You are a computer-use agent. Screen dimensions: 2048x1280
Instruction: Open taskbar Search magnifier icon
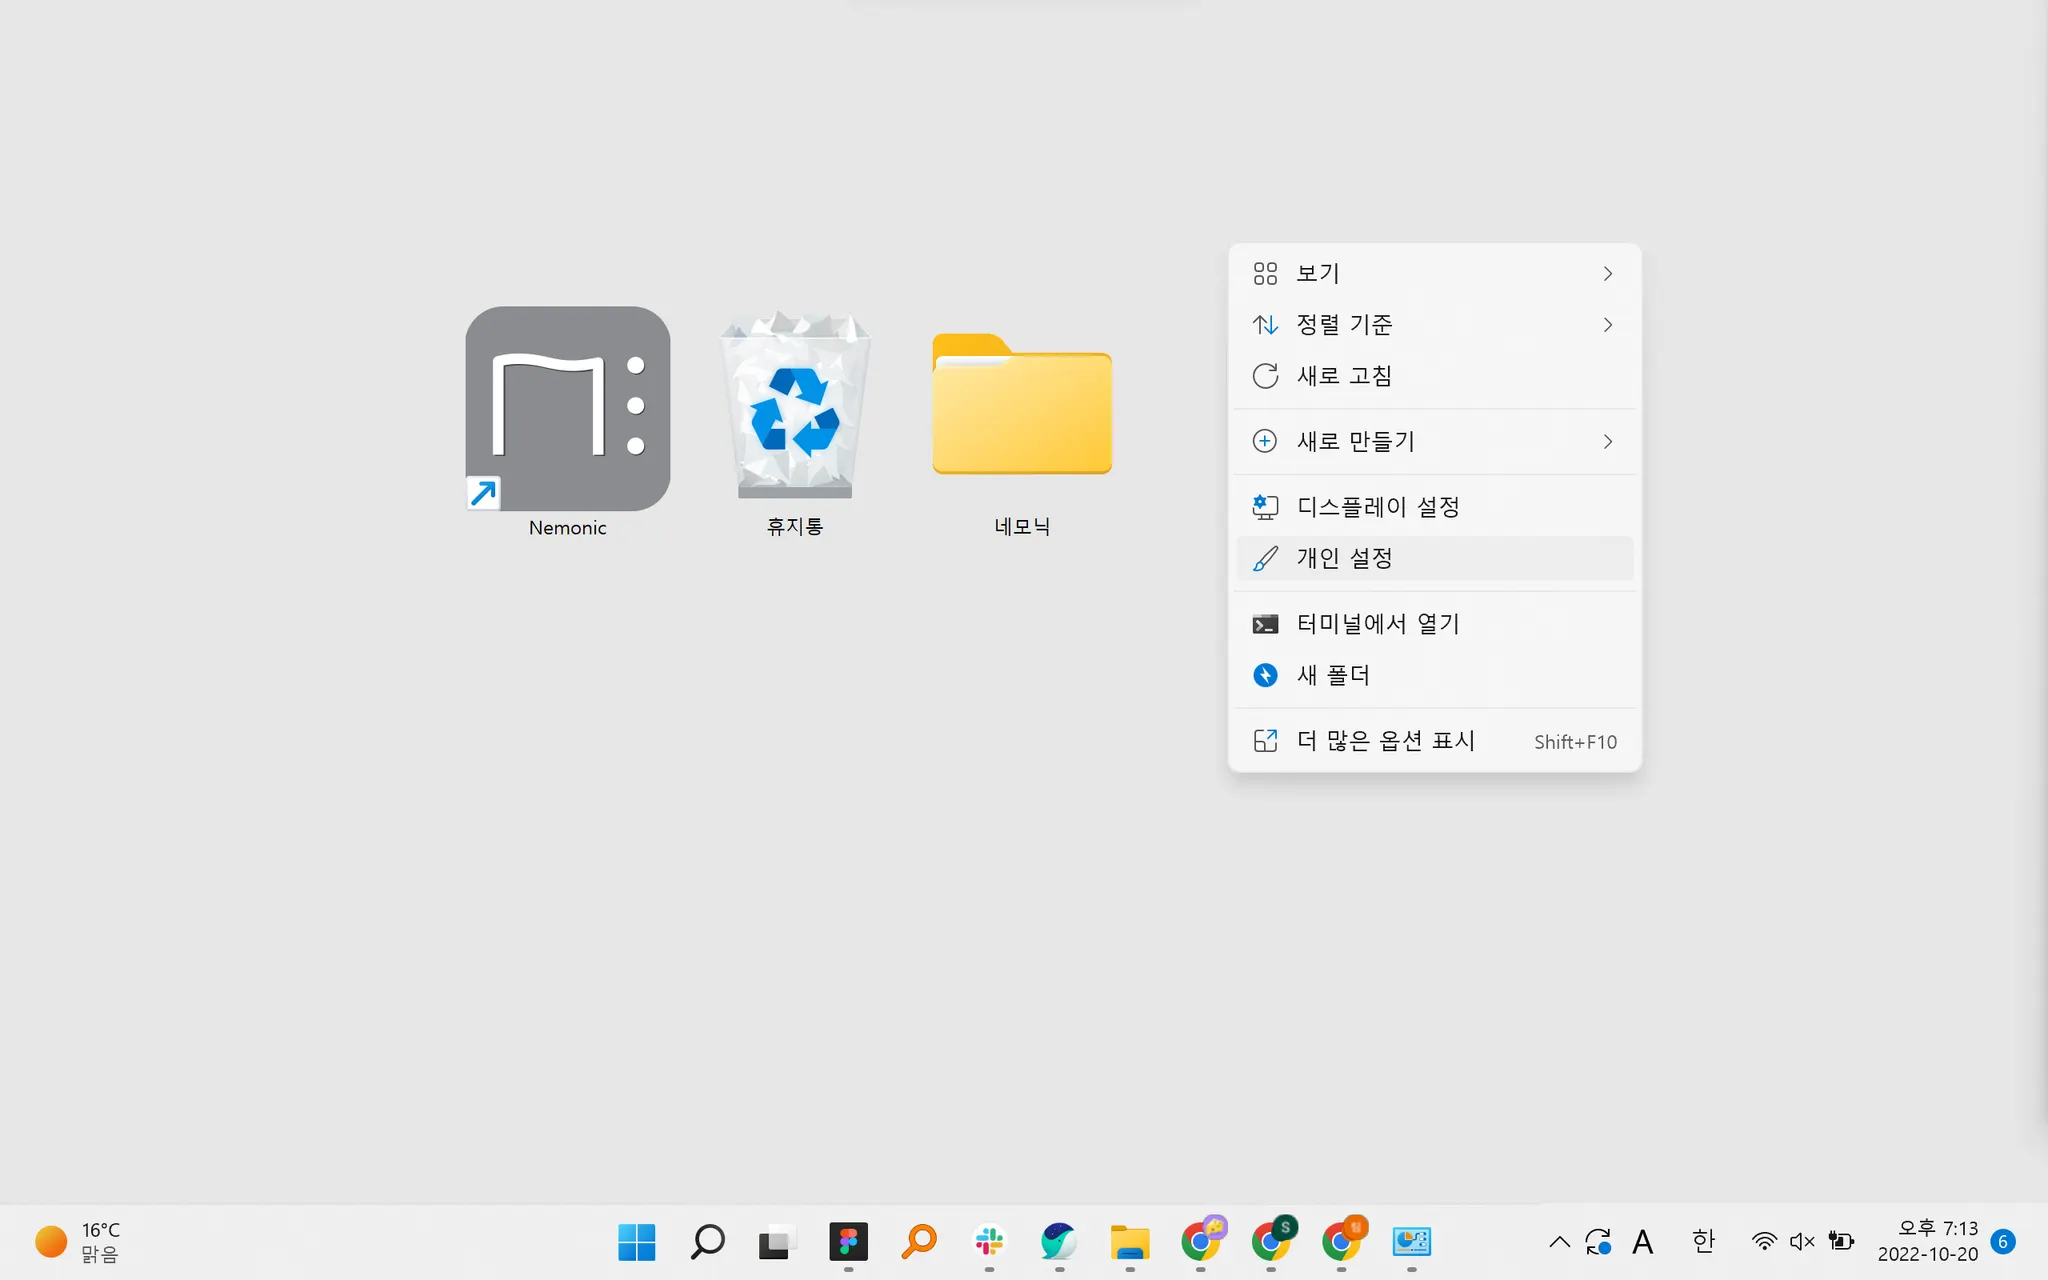[707, 1242]
